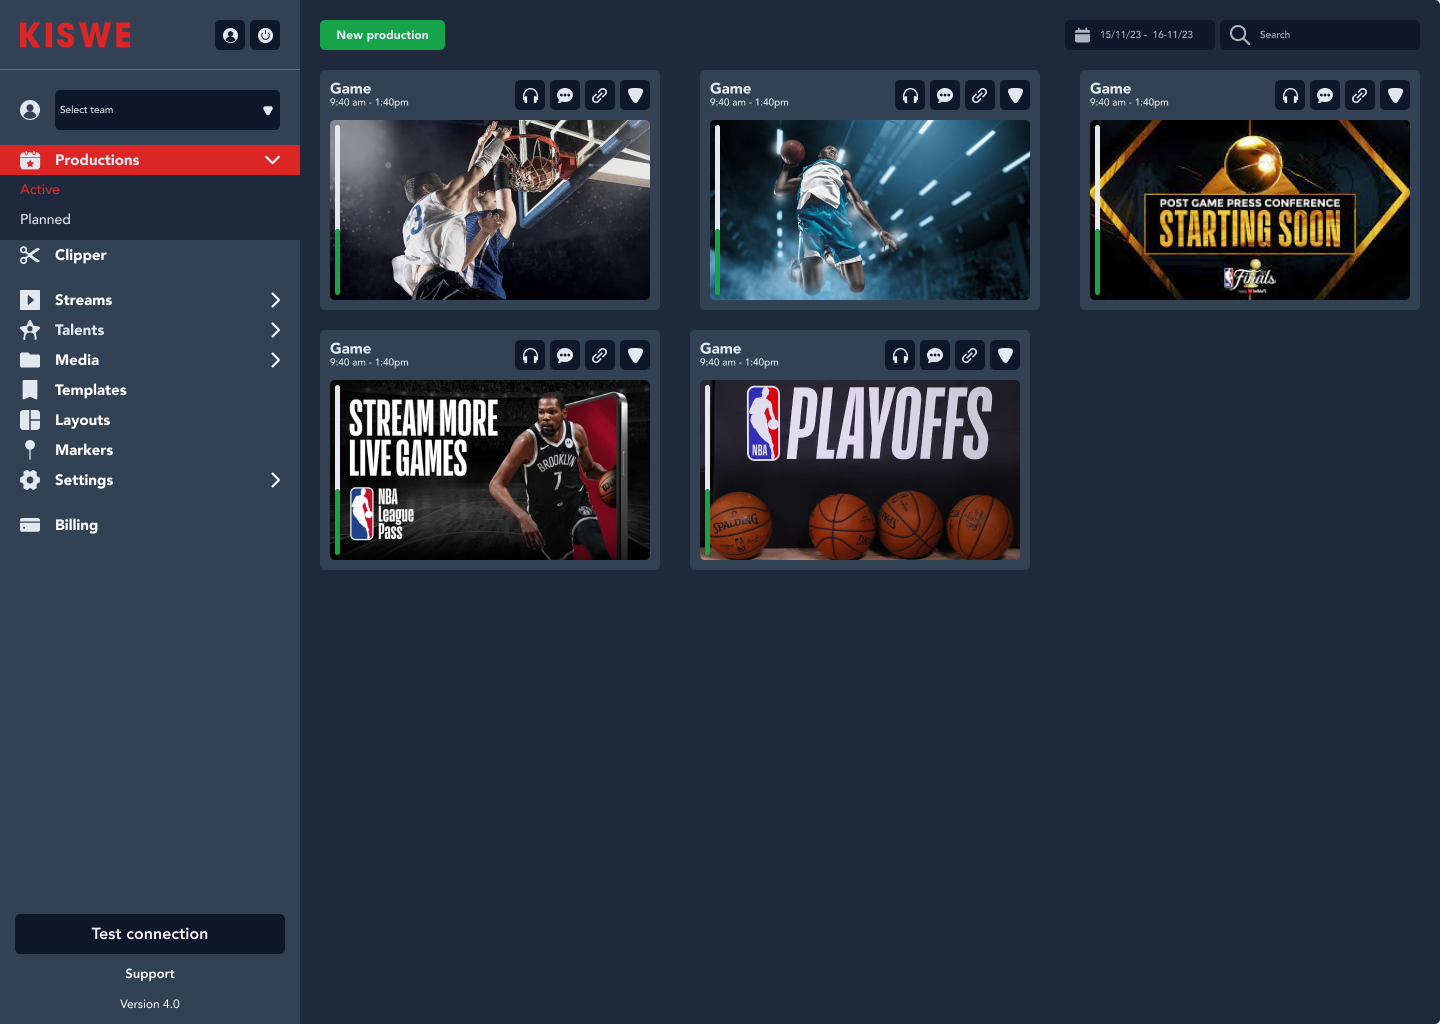This screenshot has height=1024, width=1440.
Task: Click level bar on the Starting Soon thumbnail
Action: click(1097, 210)
